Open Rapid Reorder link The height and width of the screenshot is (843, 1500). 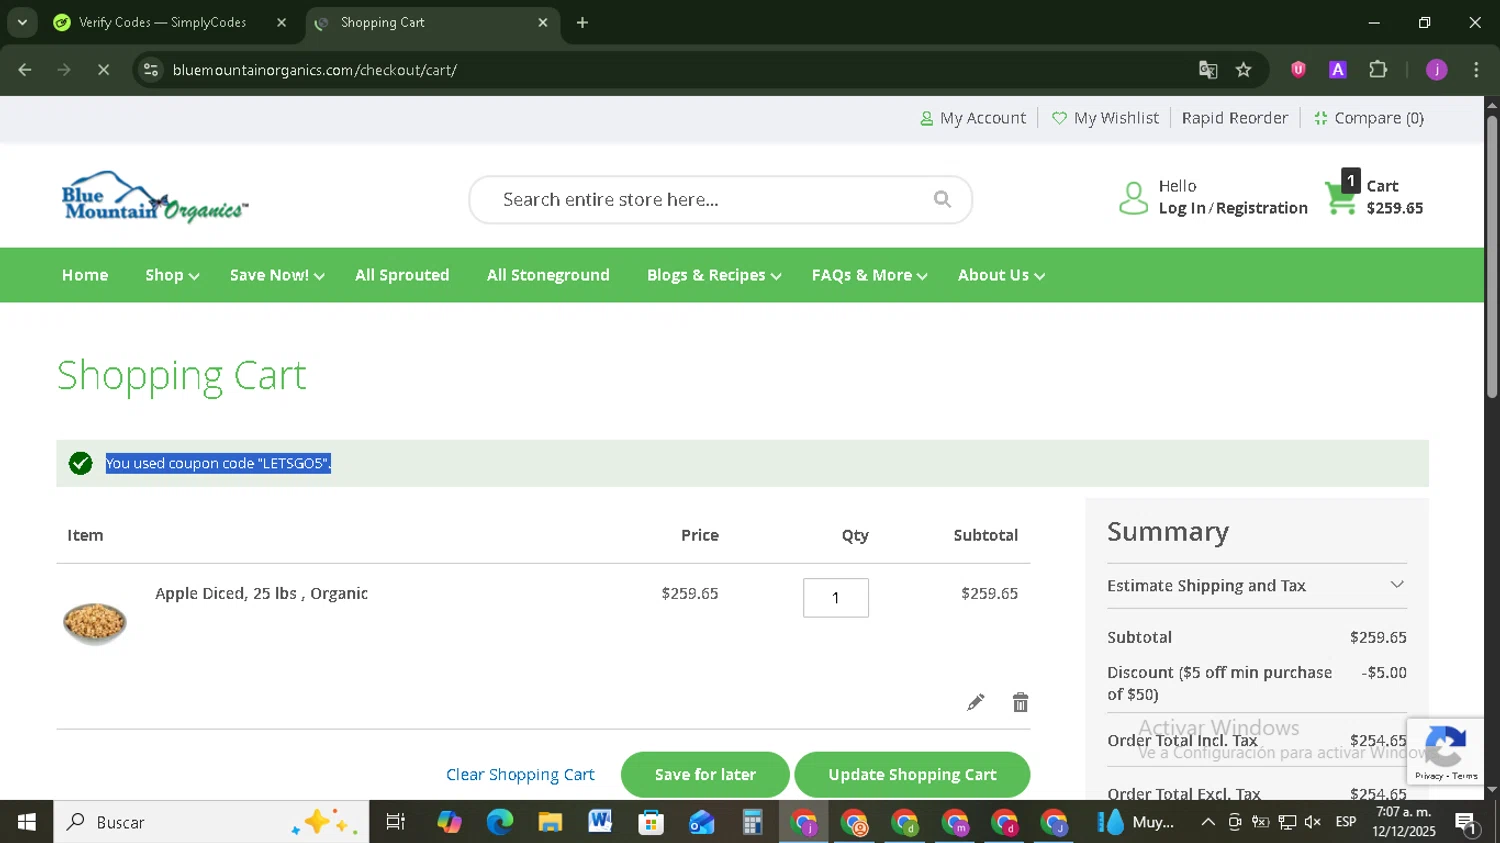coord(1235,118)
